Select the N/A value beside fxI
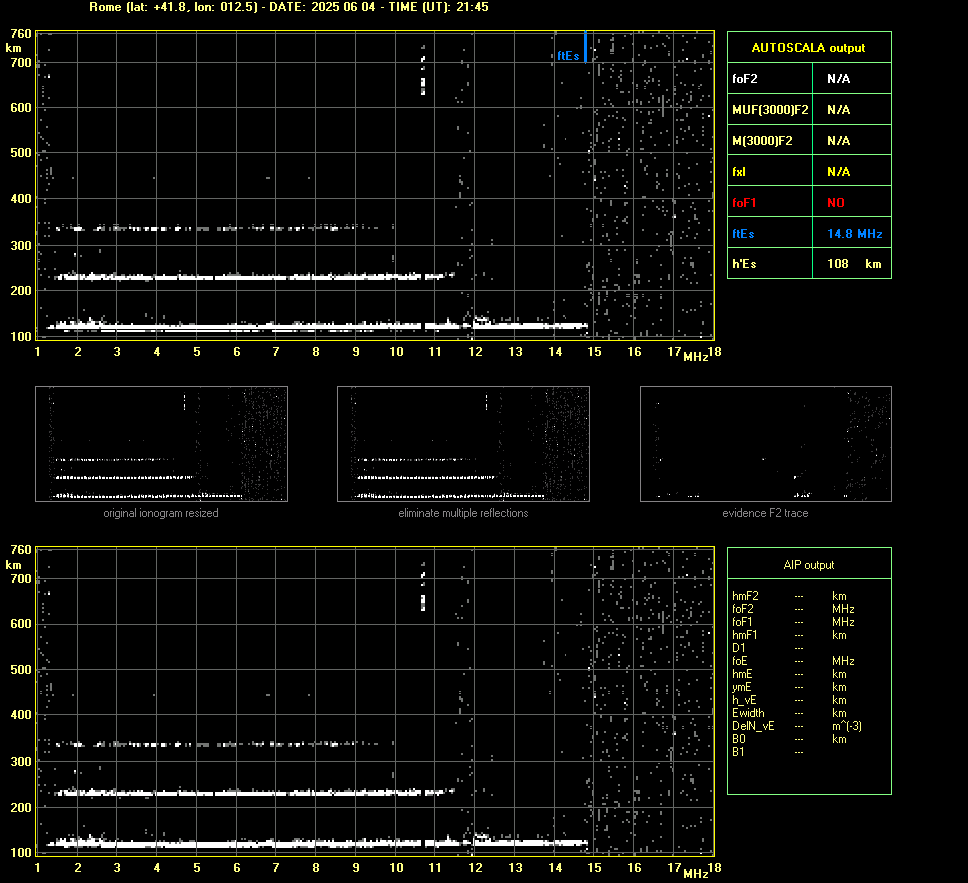The width and height of the screenshot is (968, 883). click(838, 172)
